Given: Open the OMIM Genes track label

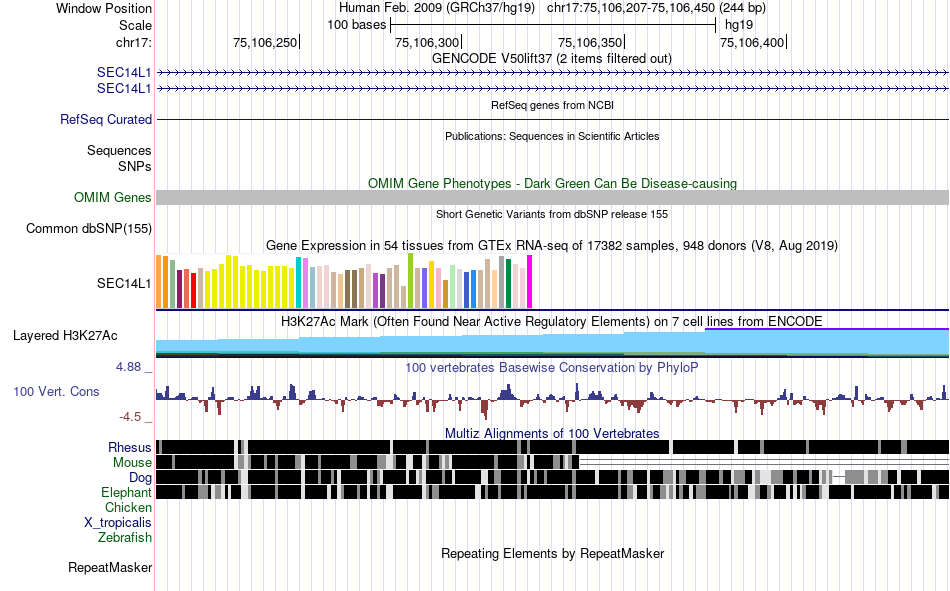Looking at the screenshot, I should [112, 198].
